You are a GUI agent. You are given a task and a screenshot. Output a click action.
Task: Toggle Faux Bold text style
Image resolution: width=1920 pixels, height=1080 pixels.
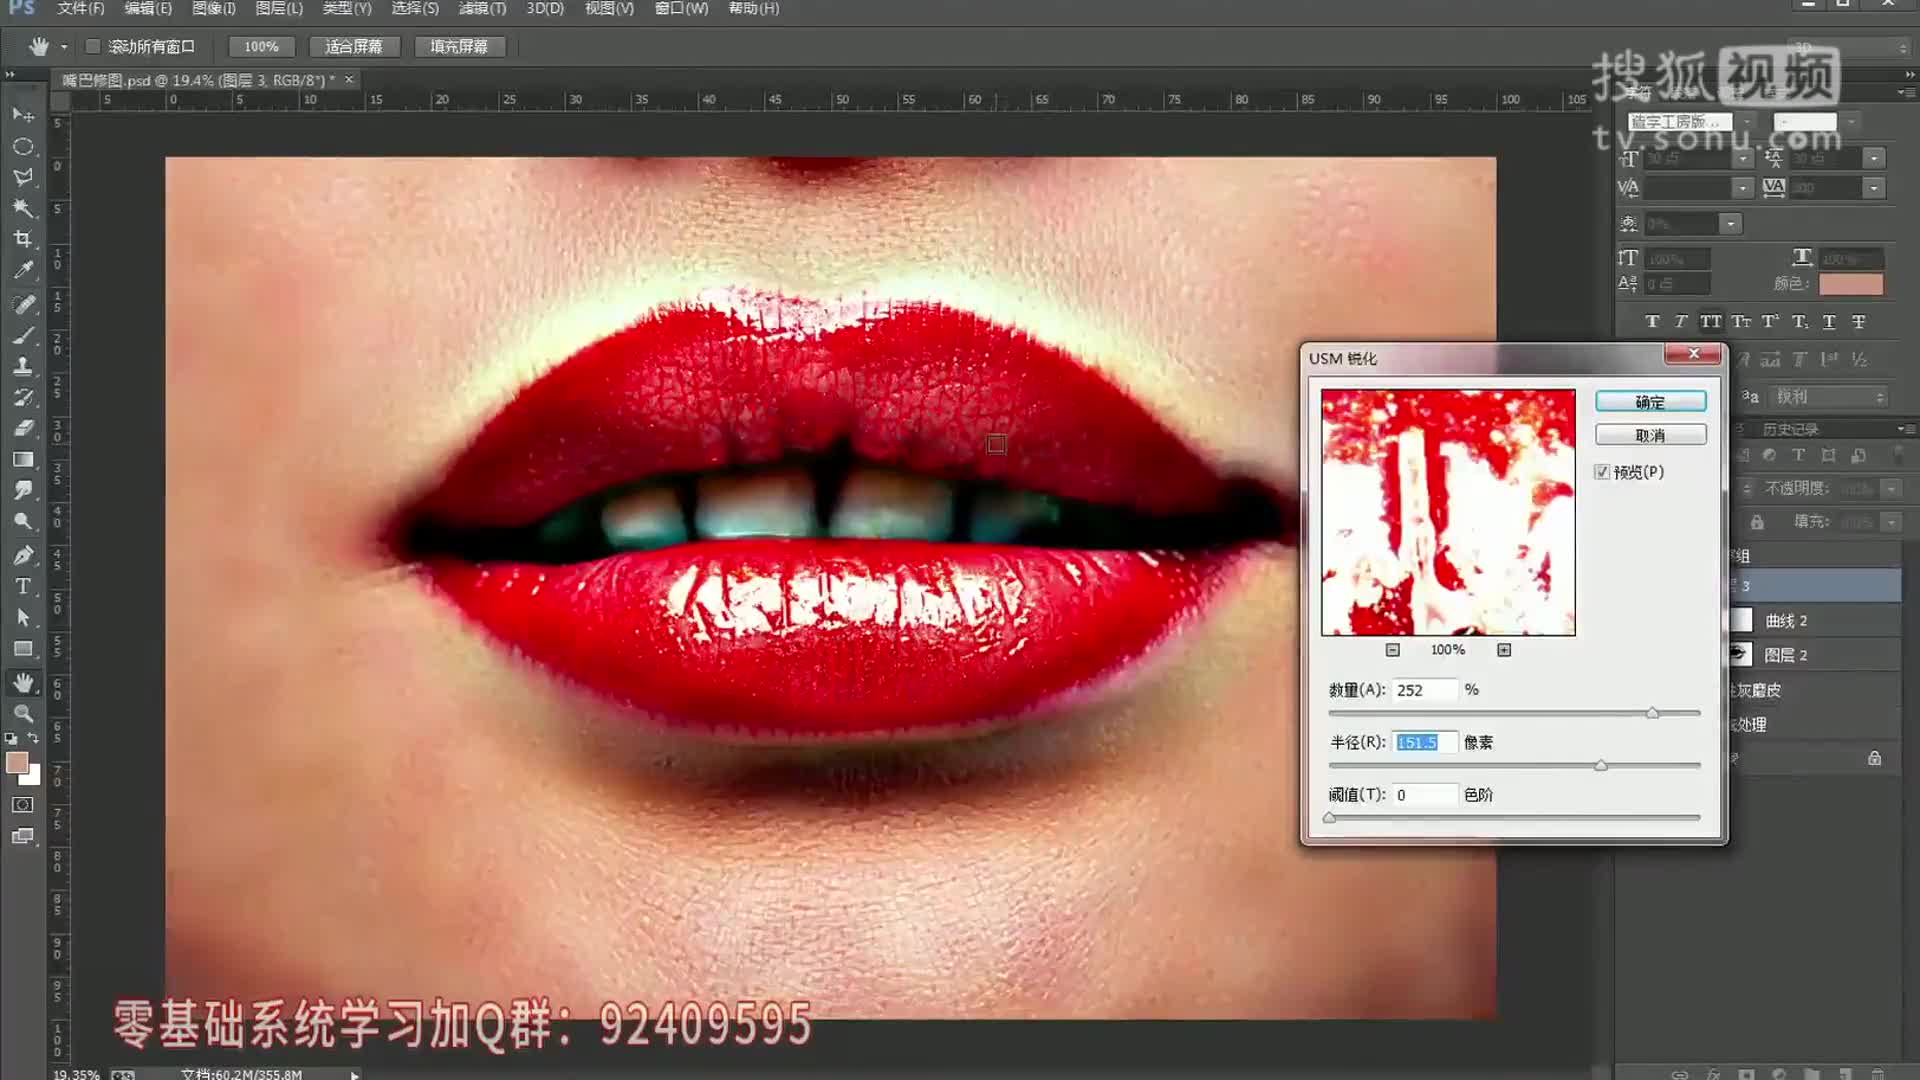(x=1652, y=322)
